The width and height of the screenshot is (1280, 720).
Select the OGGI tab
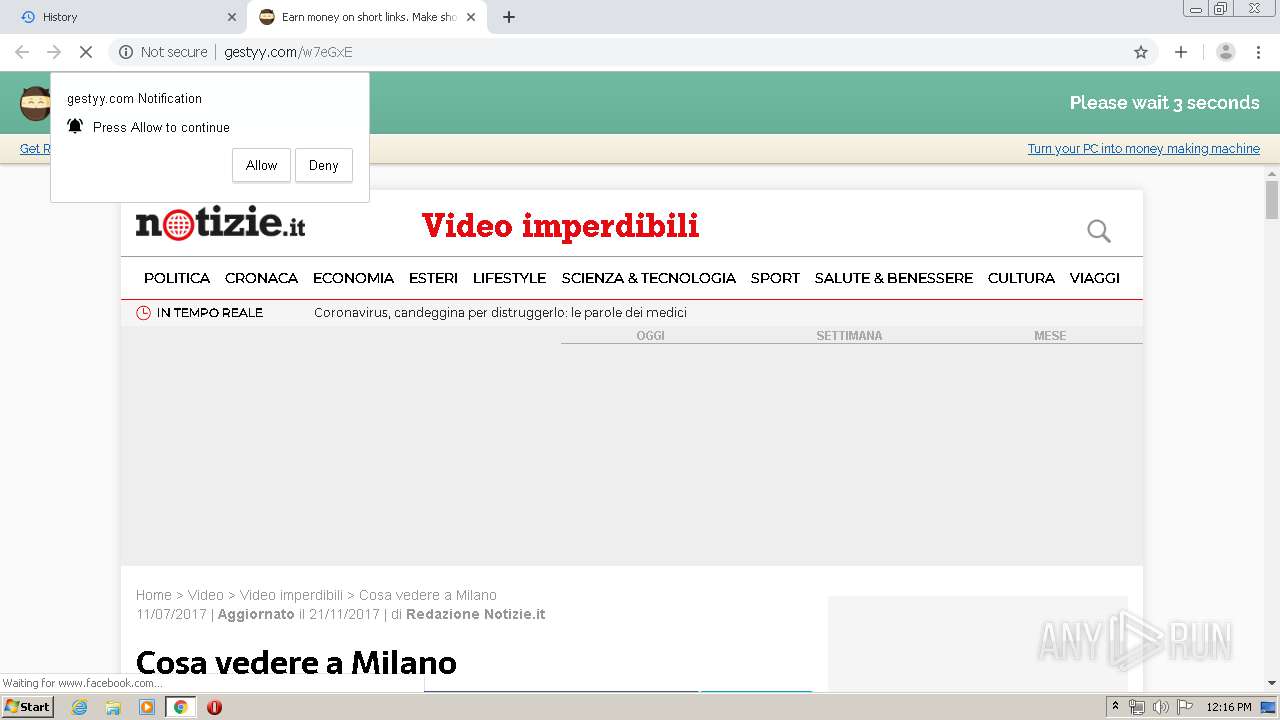pyautogui.click(x=650, y=336)
